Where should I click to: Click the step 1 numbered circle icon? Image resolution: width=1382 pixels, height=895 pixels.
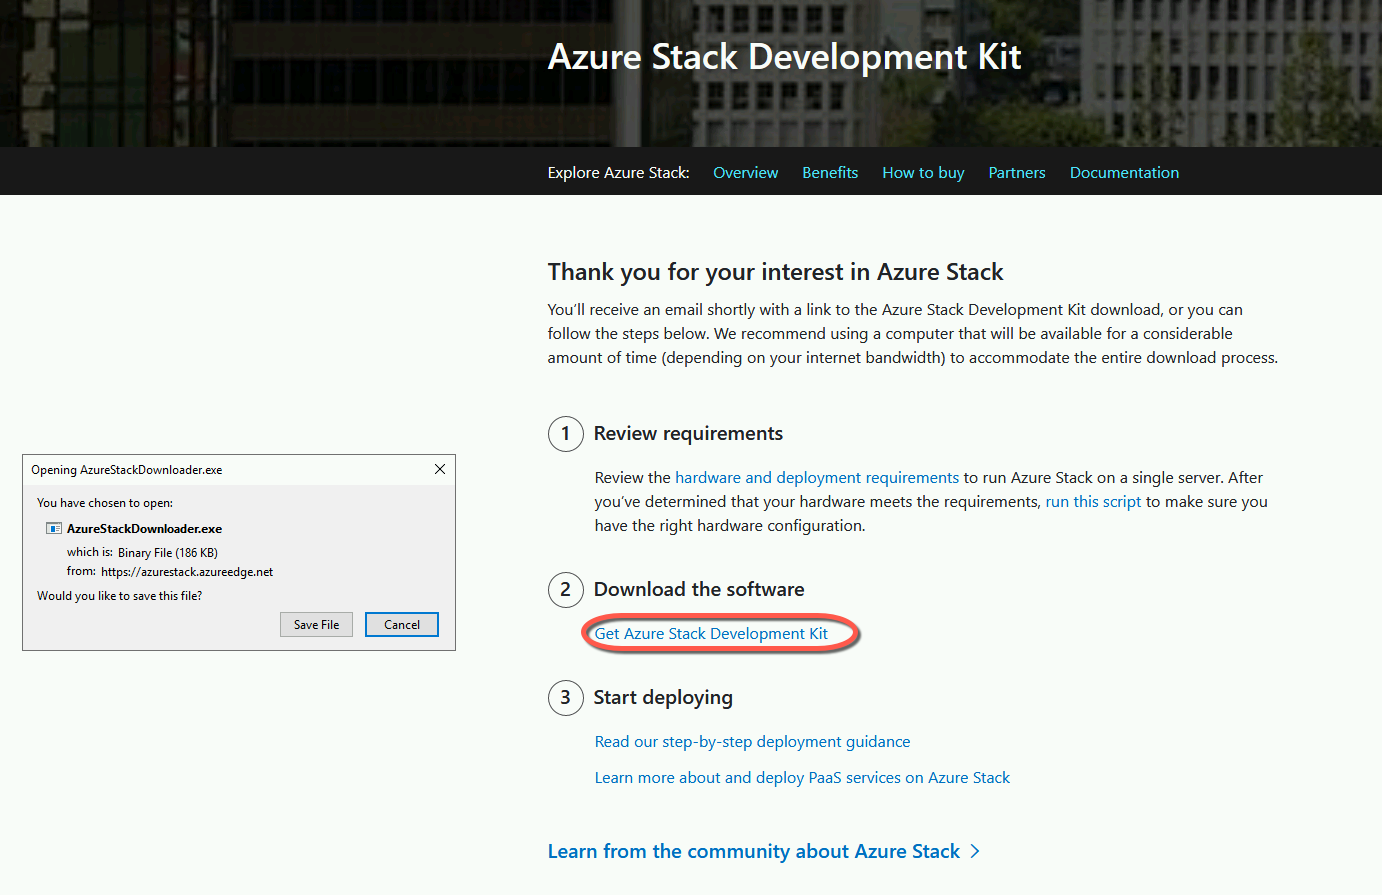pos(566,434)
